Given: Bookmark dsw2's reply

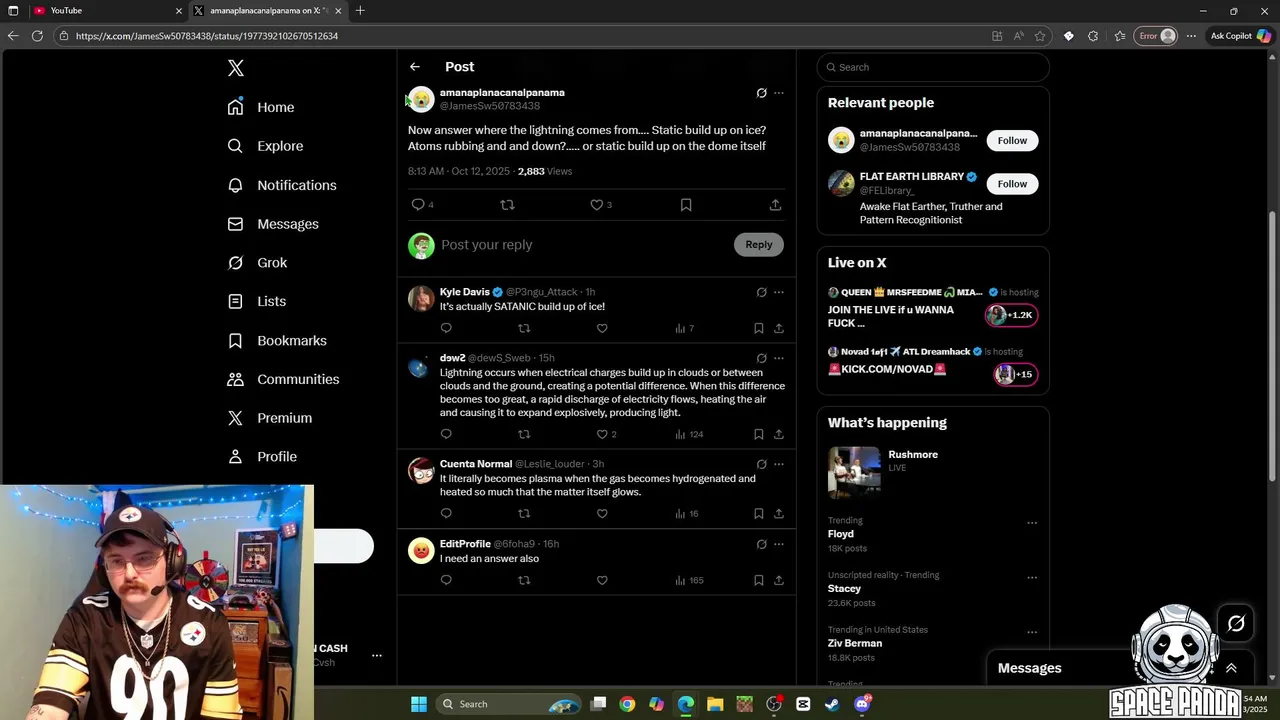Looking at the screenshot, I should (x=759, y=434).
